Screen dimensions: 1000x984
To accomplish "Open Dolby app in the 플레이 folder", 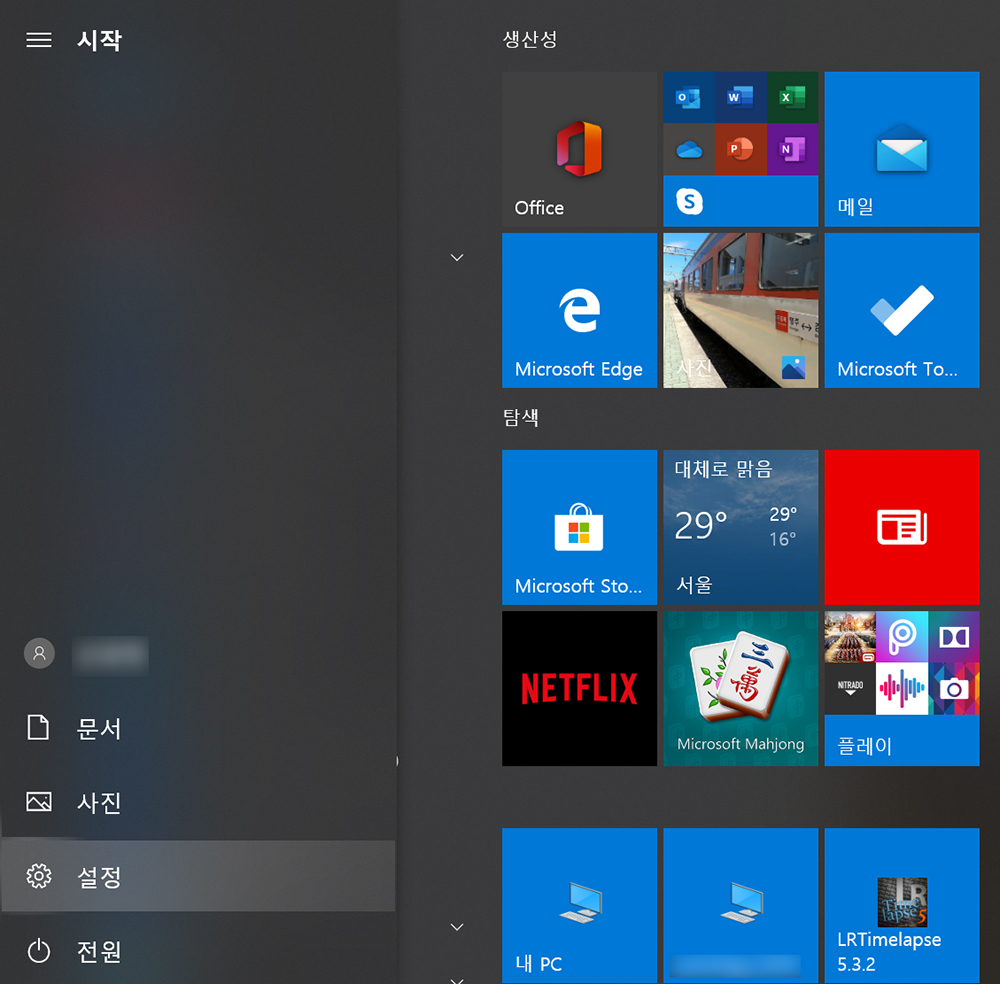I will [x=954, y=636].
